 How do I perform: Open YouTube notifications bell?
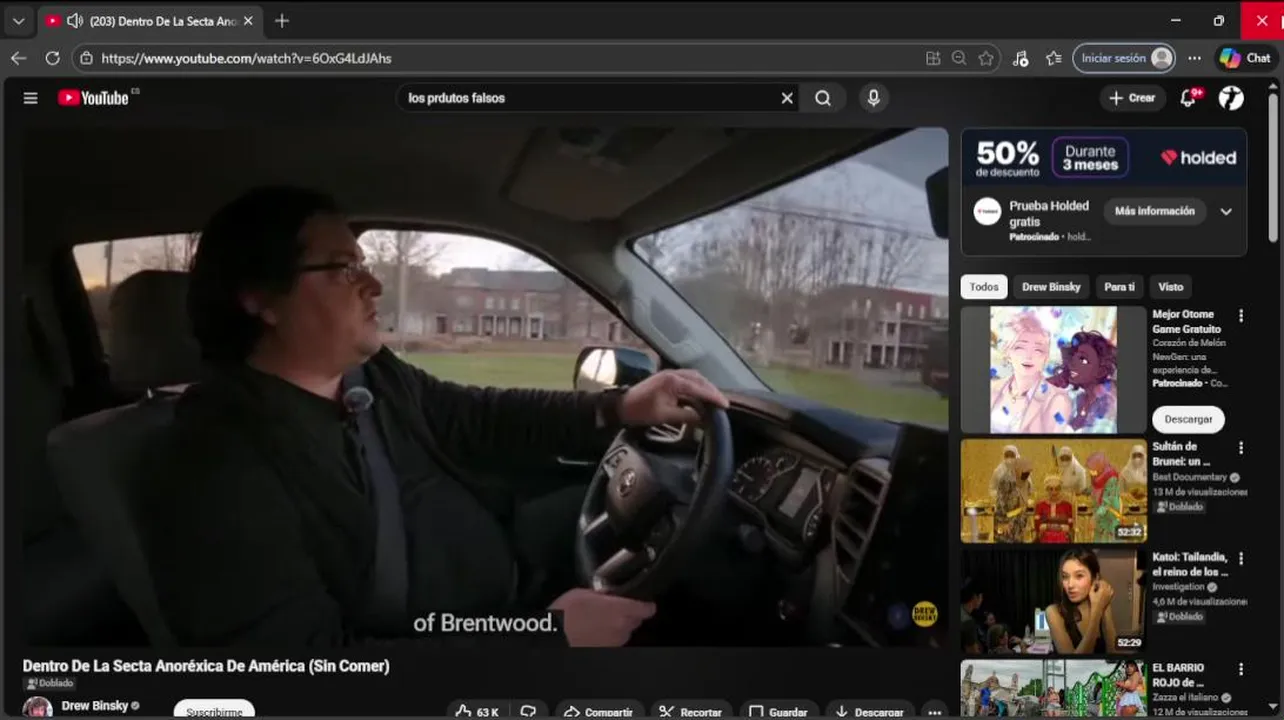(1188, 98)
